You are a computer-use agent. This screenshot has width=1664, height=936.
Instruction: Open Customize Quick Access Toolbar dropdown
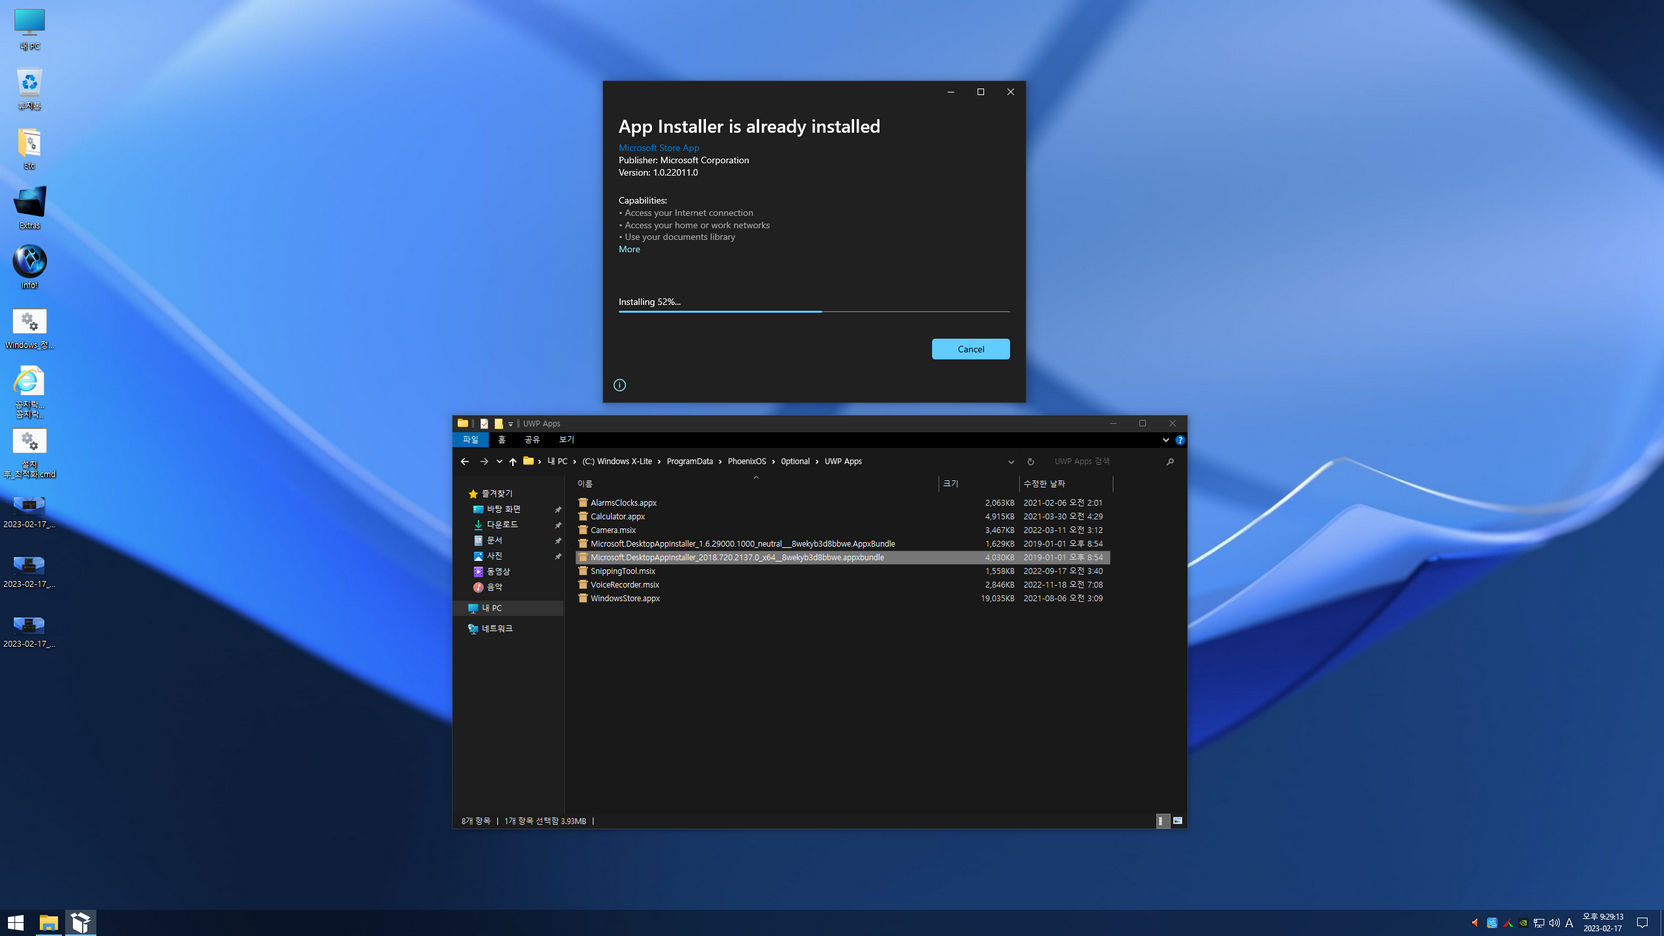(510, 424)
